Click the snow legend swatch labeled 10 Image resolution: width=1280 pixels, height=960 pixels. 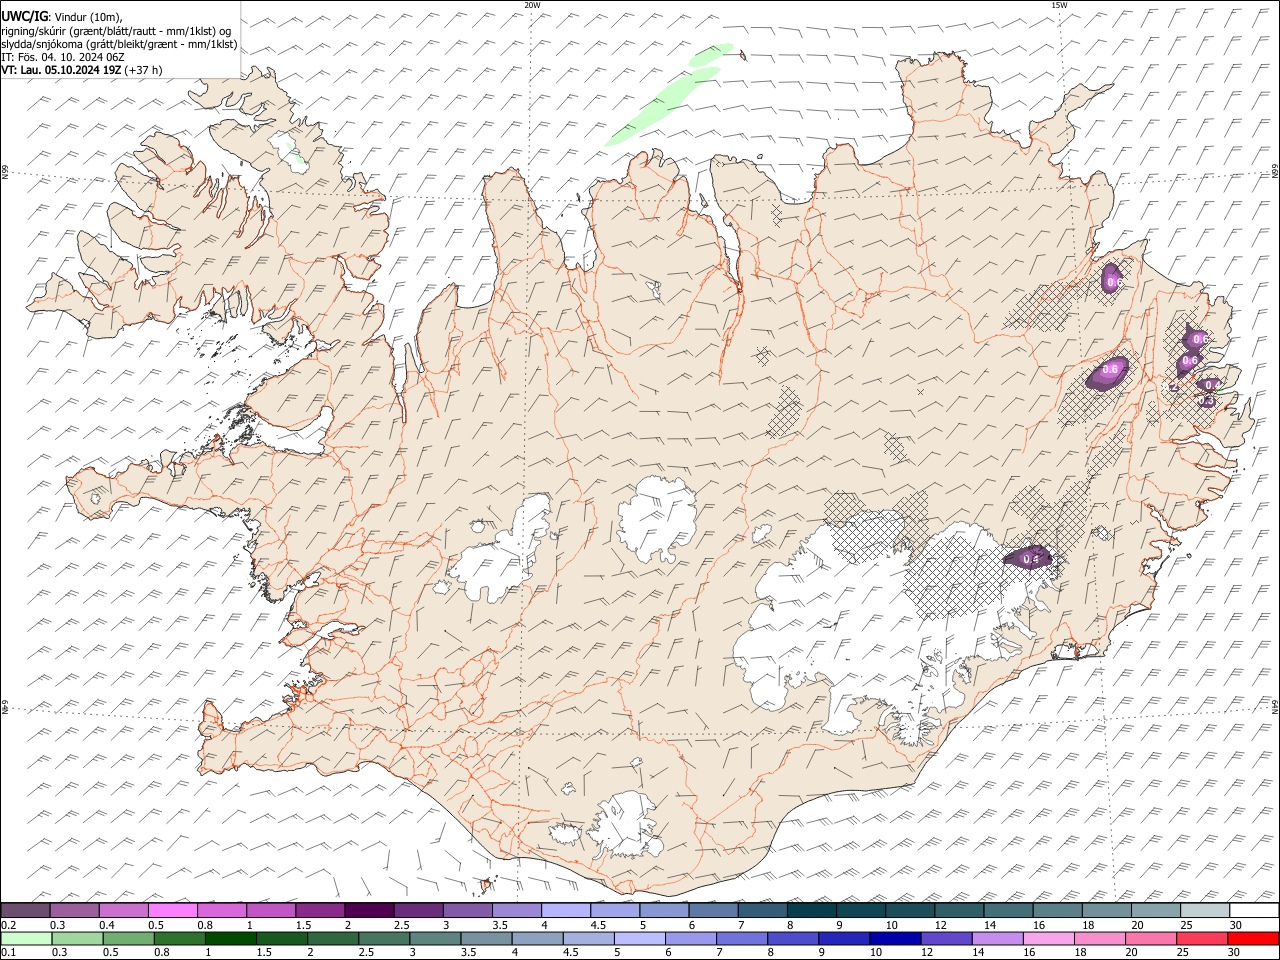tap(909, 910)
